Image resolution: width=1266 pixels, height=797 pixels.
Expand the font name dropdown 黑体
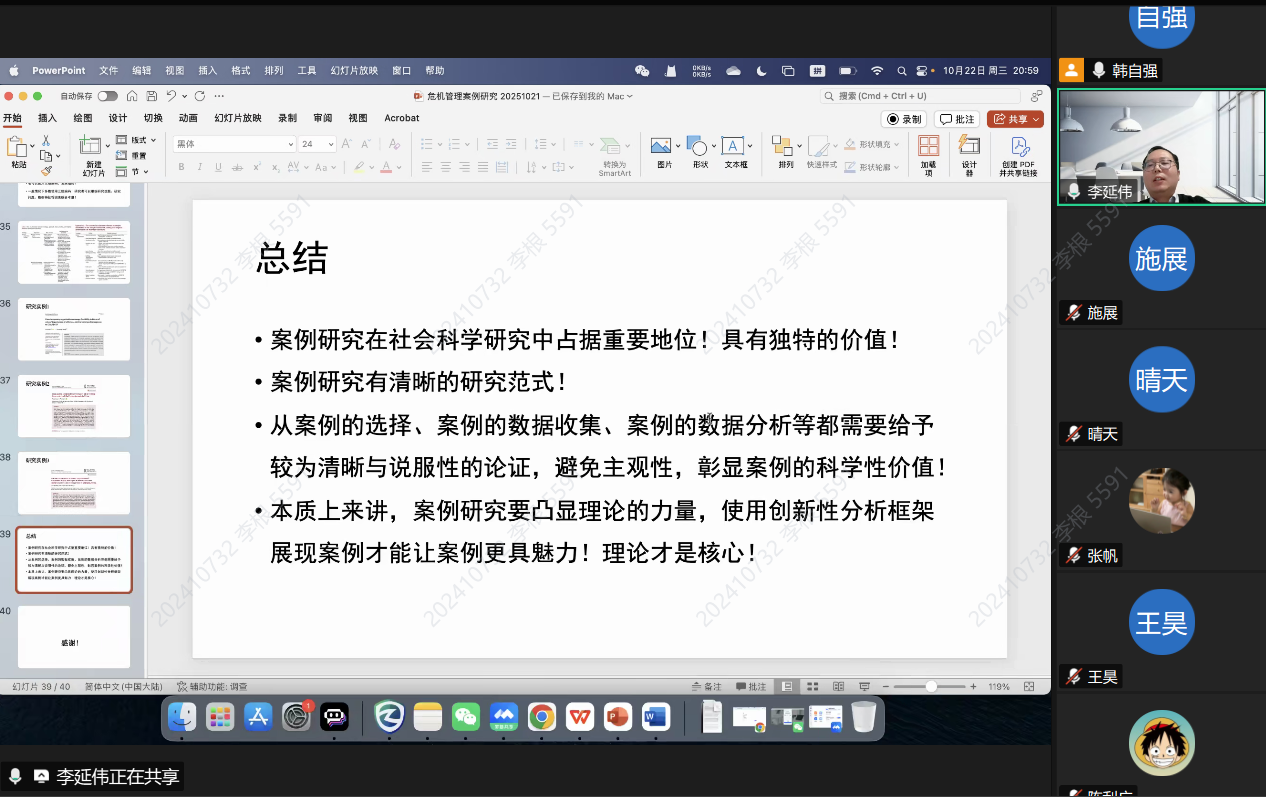291,144
